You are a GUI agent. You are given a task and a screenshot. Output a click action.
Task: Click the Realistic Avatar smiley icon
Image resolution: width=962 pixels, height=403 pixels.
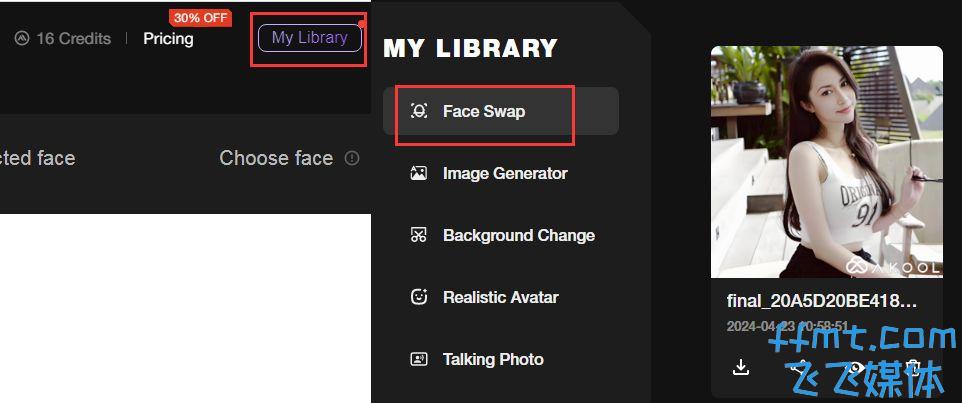(x=418, y=297)
